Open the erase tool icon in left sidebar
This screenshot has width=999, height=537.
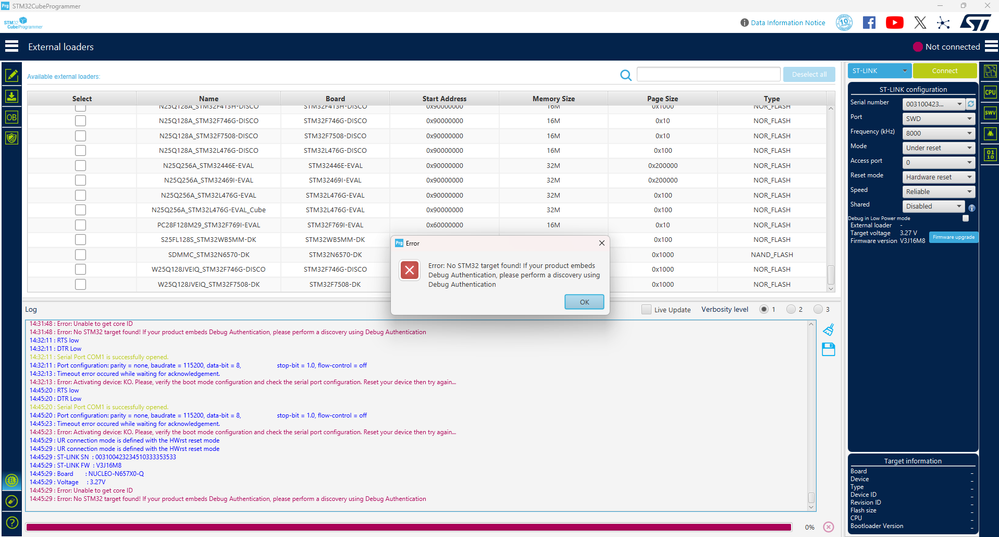[11, 502]
